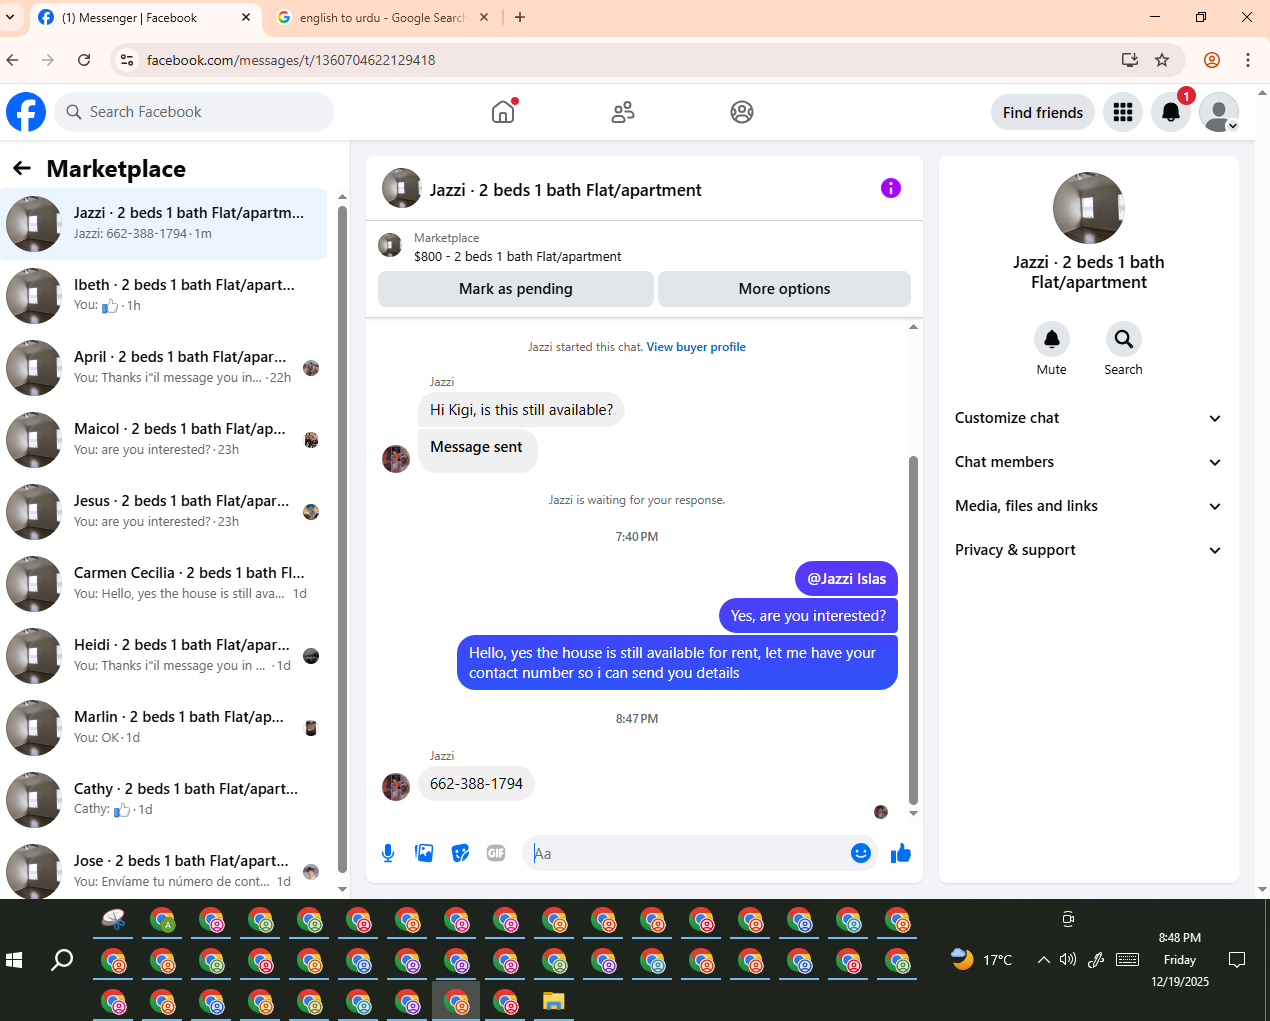Click the listing thumbnail in right panel
The width and height of the screenshot is (1270, 1021).
point(1089,208)
